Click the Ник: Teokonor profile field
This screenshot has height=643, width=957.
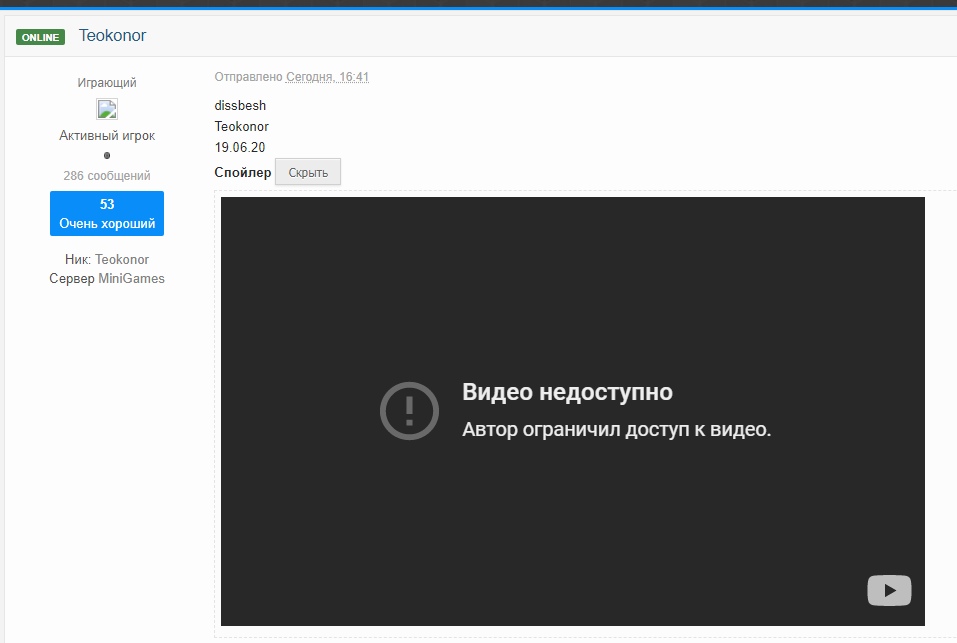107,259
